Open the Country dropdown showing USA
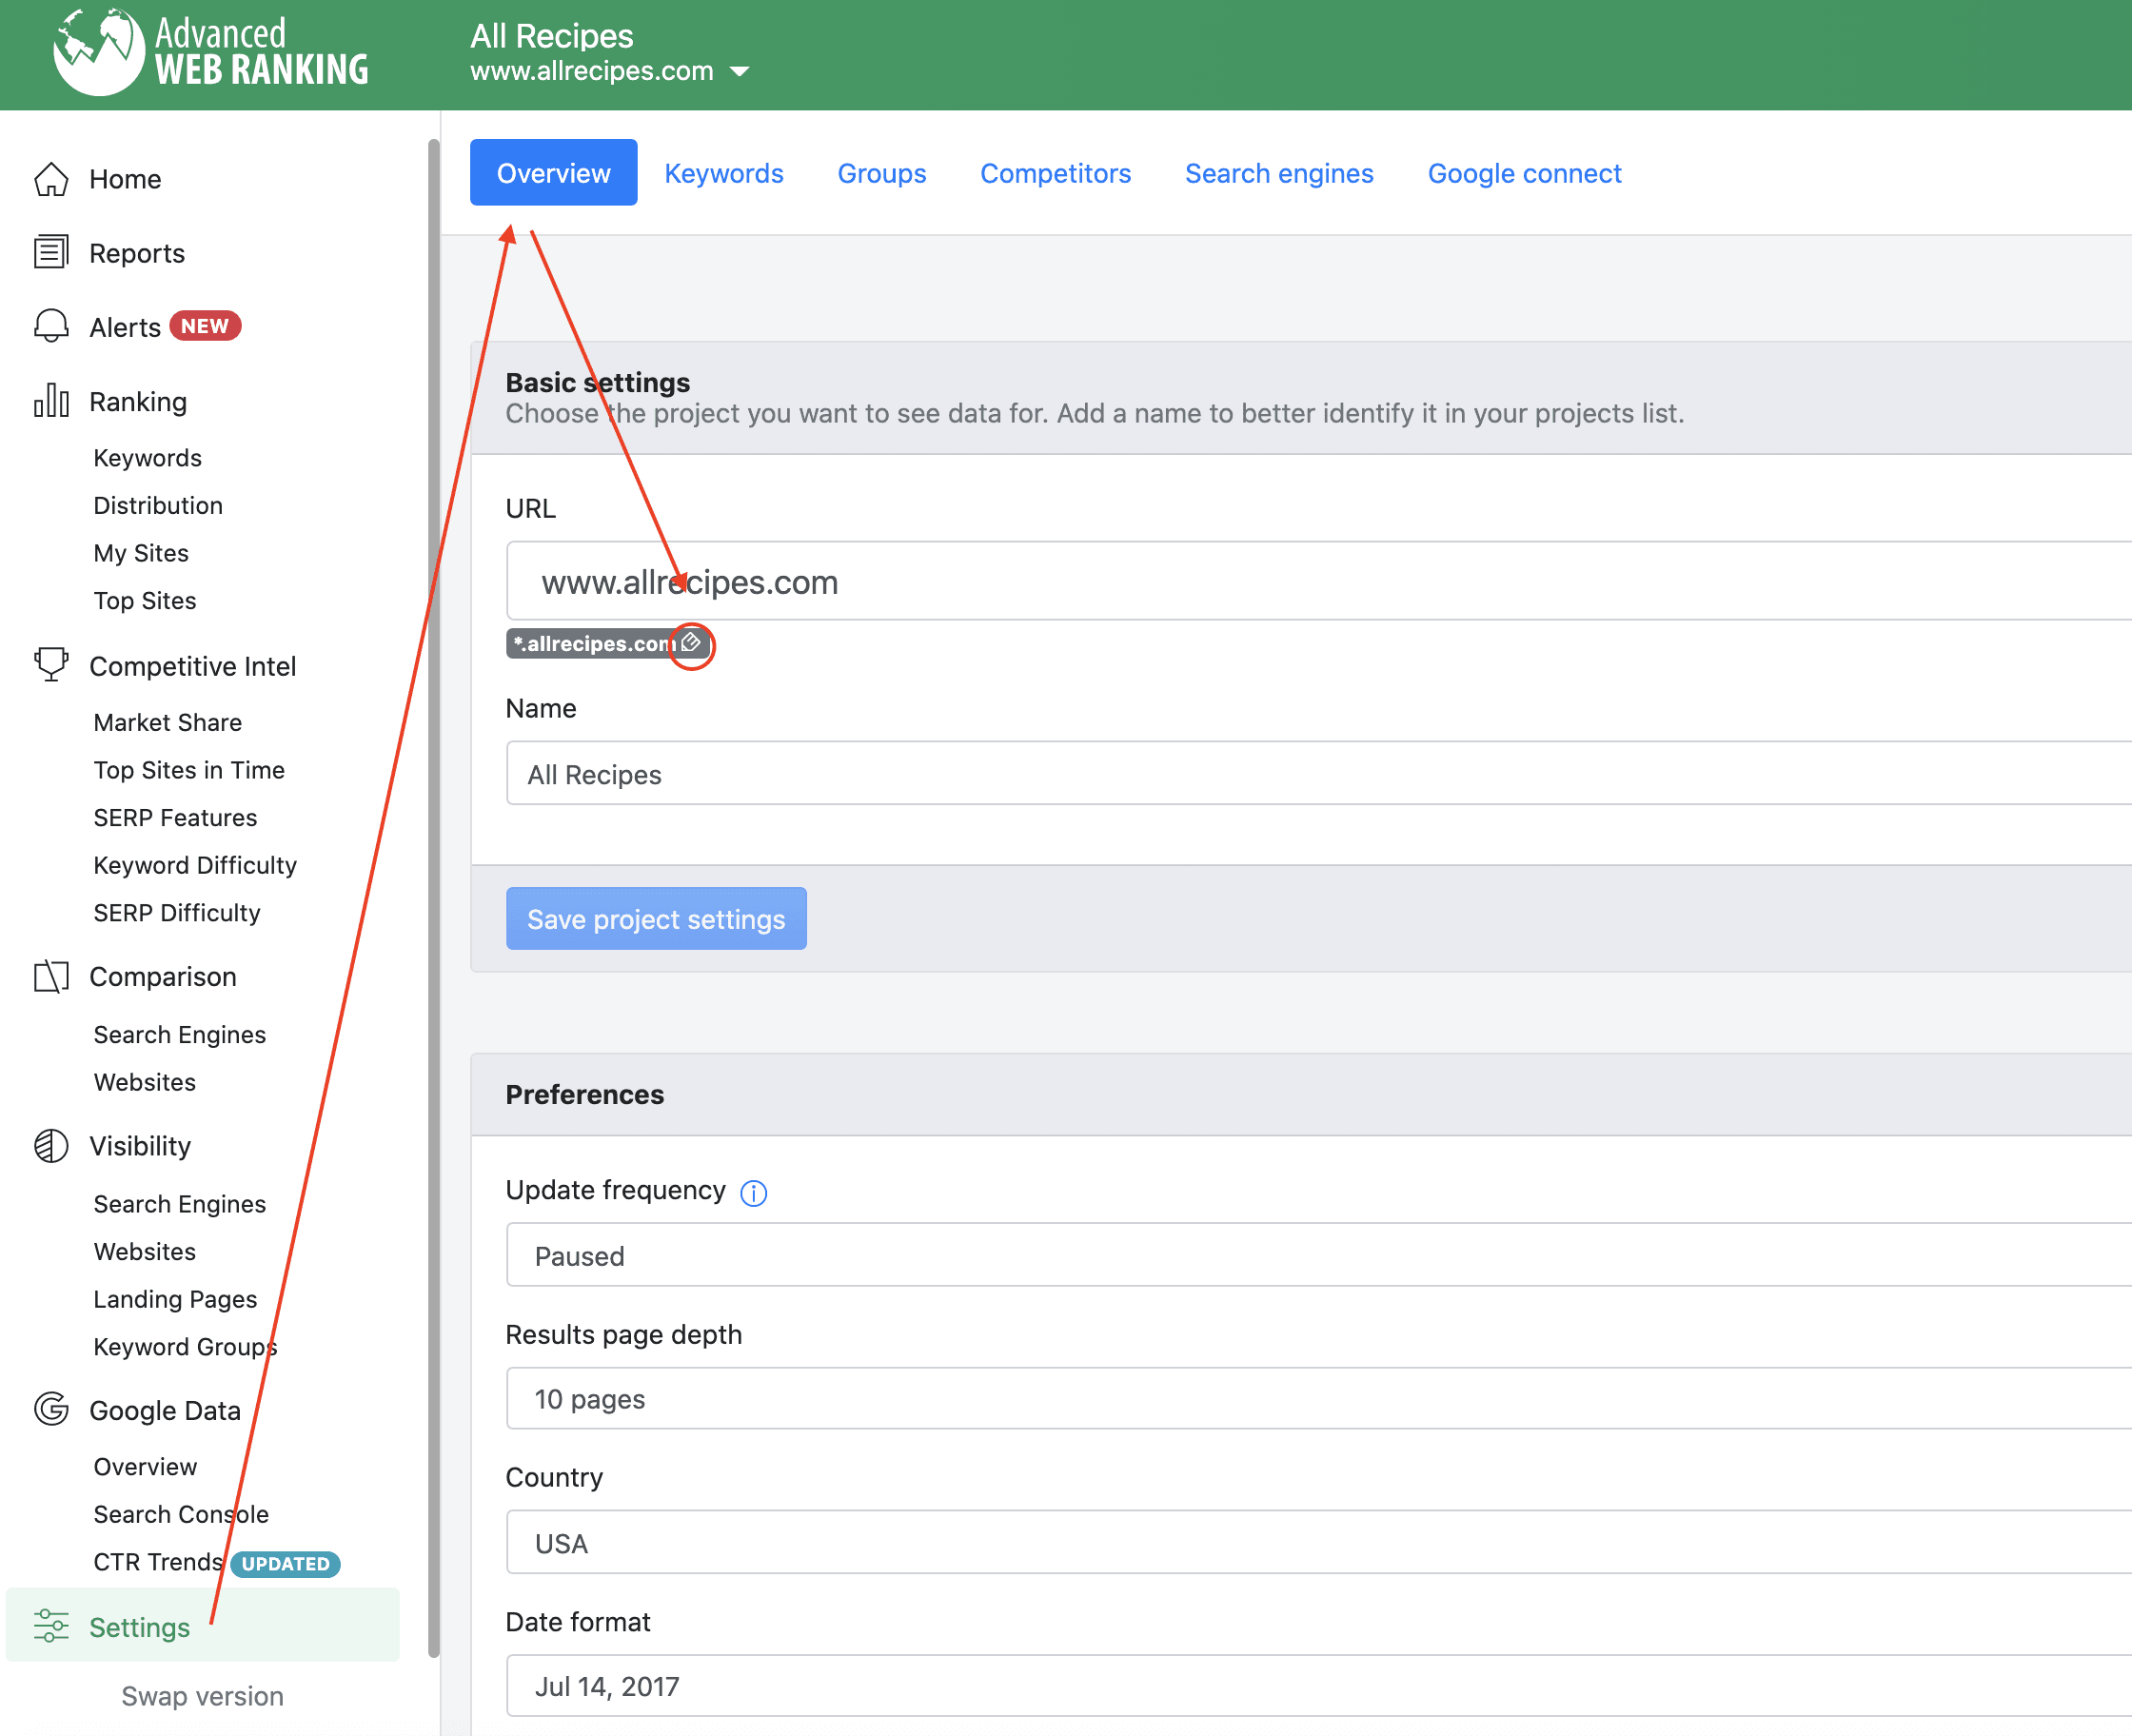The image size is (2132, 1736). [x=1319, y=1542]
